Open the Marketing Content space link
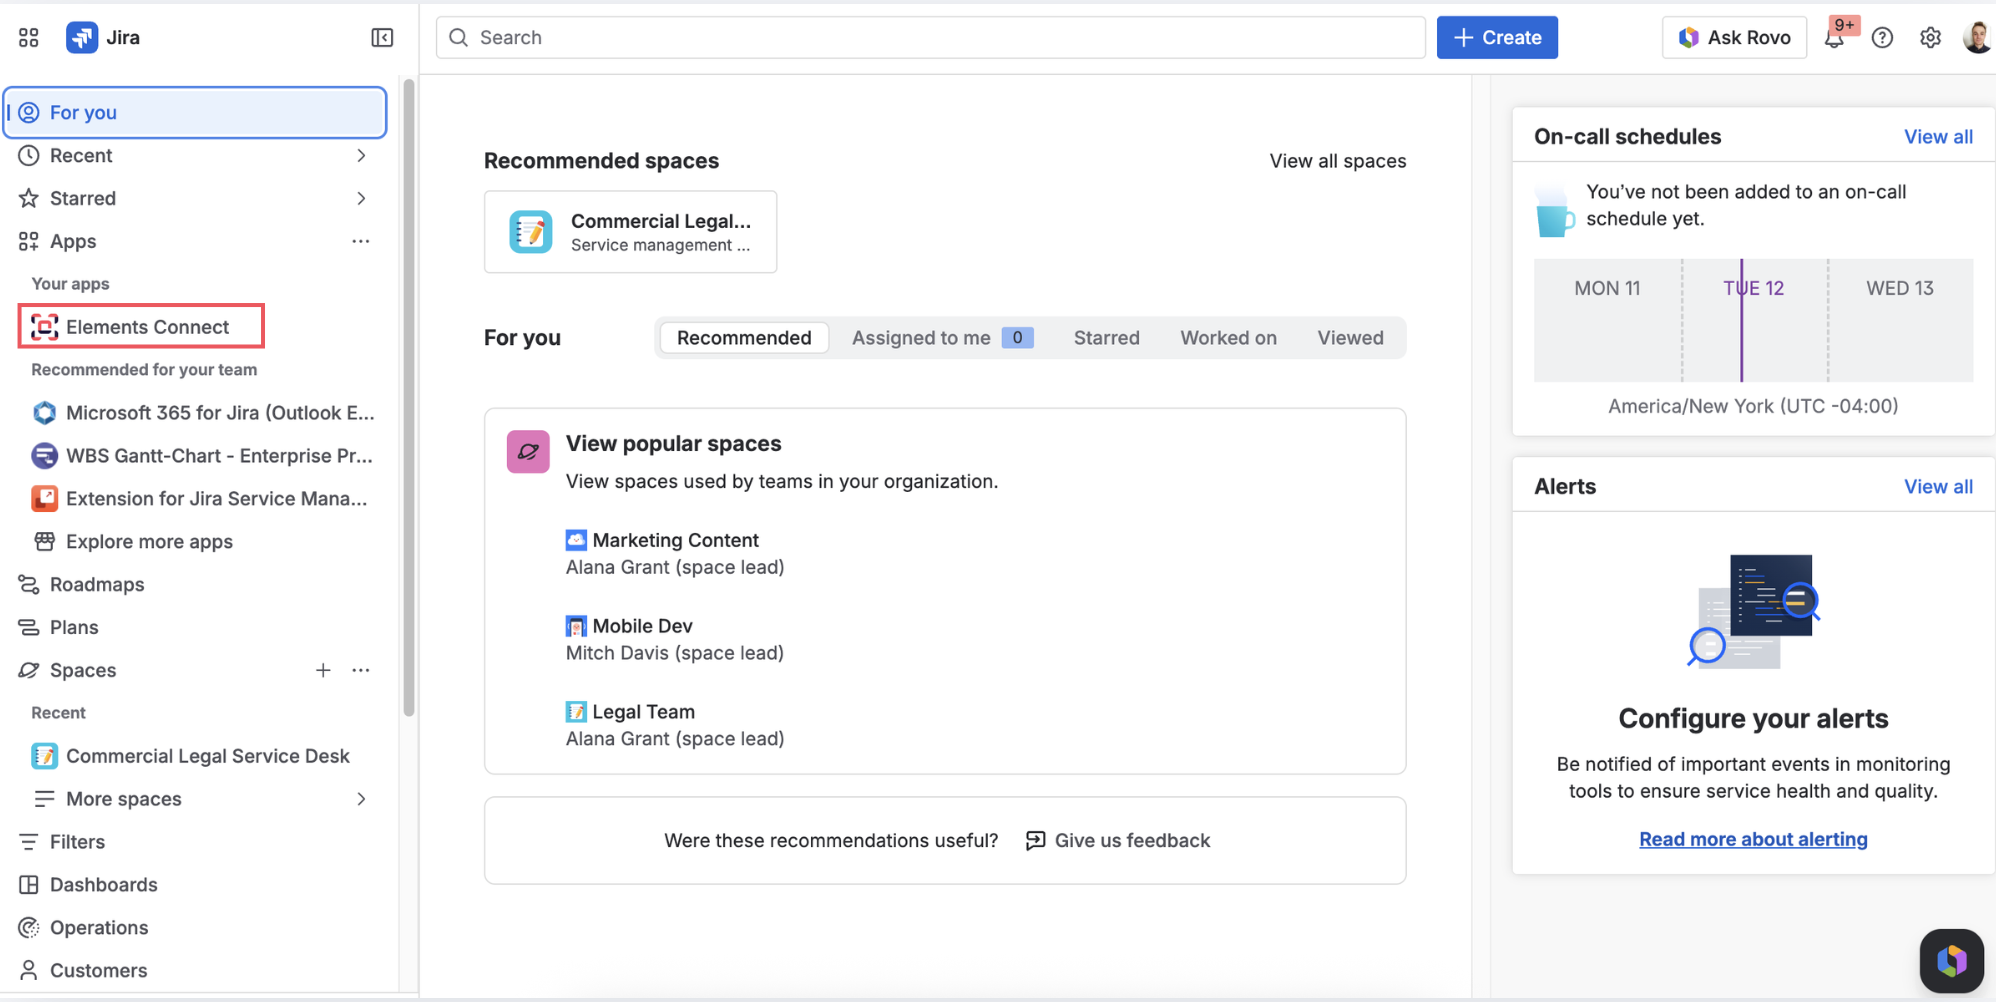 pos(675,541)
